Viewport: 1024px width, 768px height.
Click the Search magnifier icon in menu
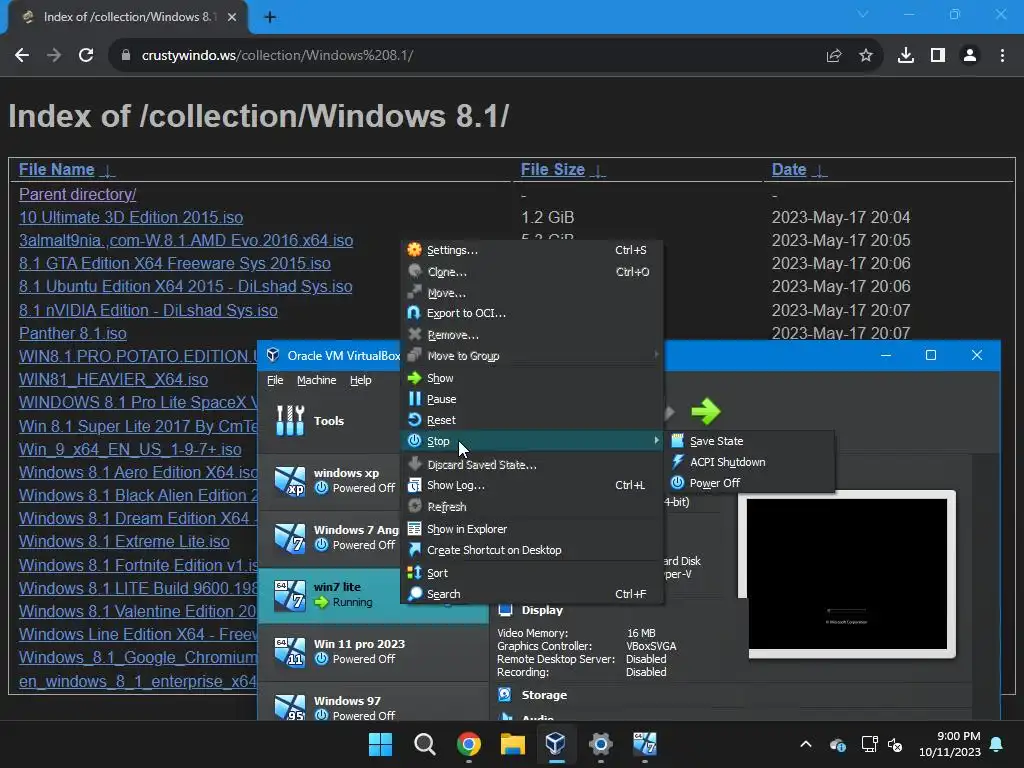tap(414, 594)
